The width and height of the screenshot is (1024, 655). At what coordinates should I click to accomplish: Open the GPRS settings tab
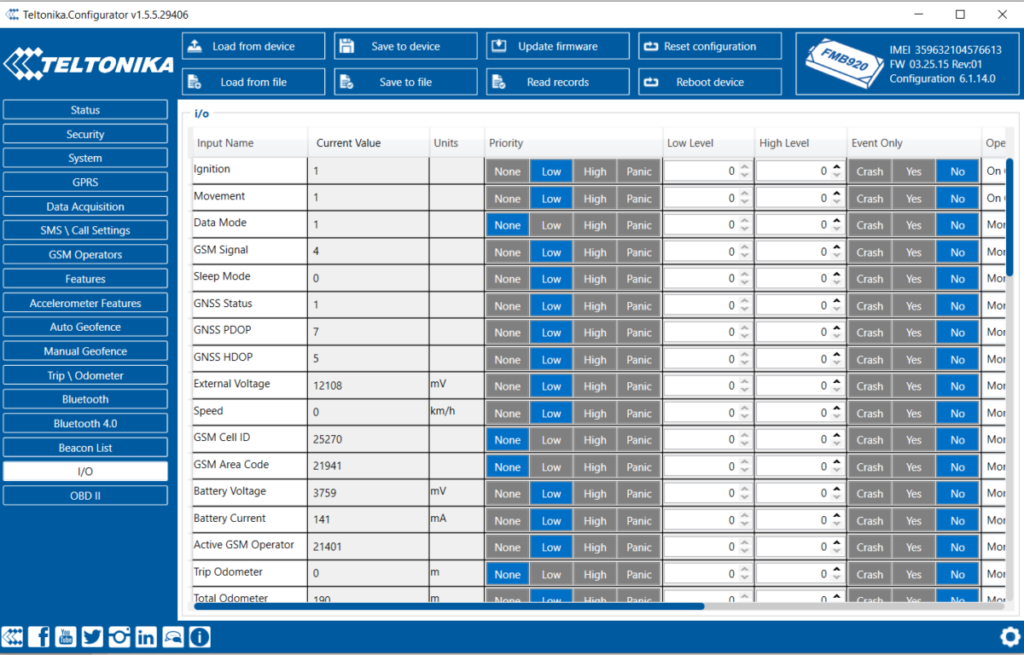(x=85, y=182)
